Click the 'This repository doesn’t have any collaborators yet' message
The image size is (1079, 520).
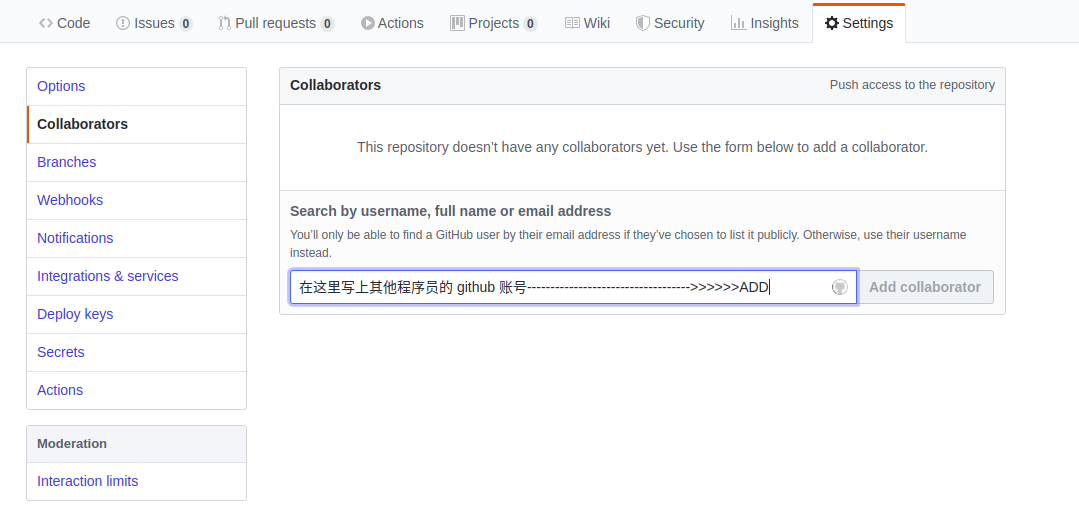pyautogui.click(x=642, y=147)
